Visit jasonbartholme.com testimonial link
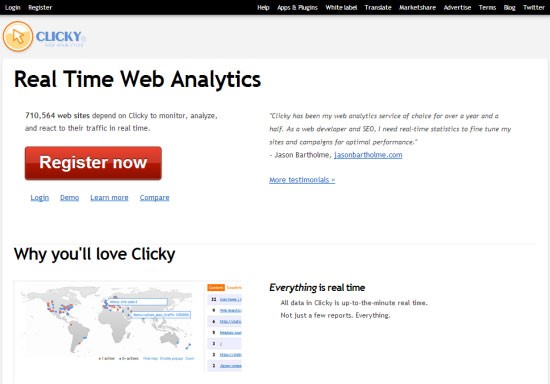Viewport: 550px width, 384px height. point(368,155)
